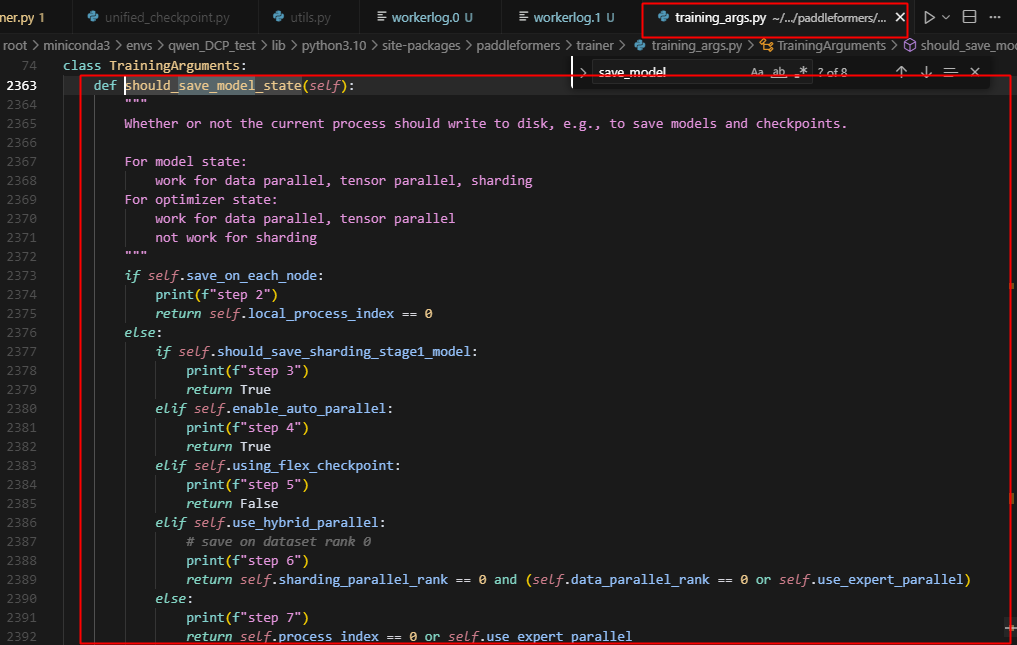Toggle Find in Selection icon
Screen dimensions: 1017x645
tap(950, 72)
